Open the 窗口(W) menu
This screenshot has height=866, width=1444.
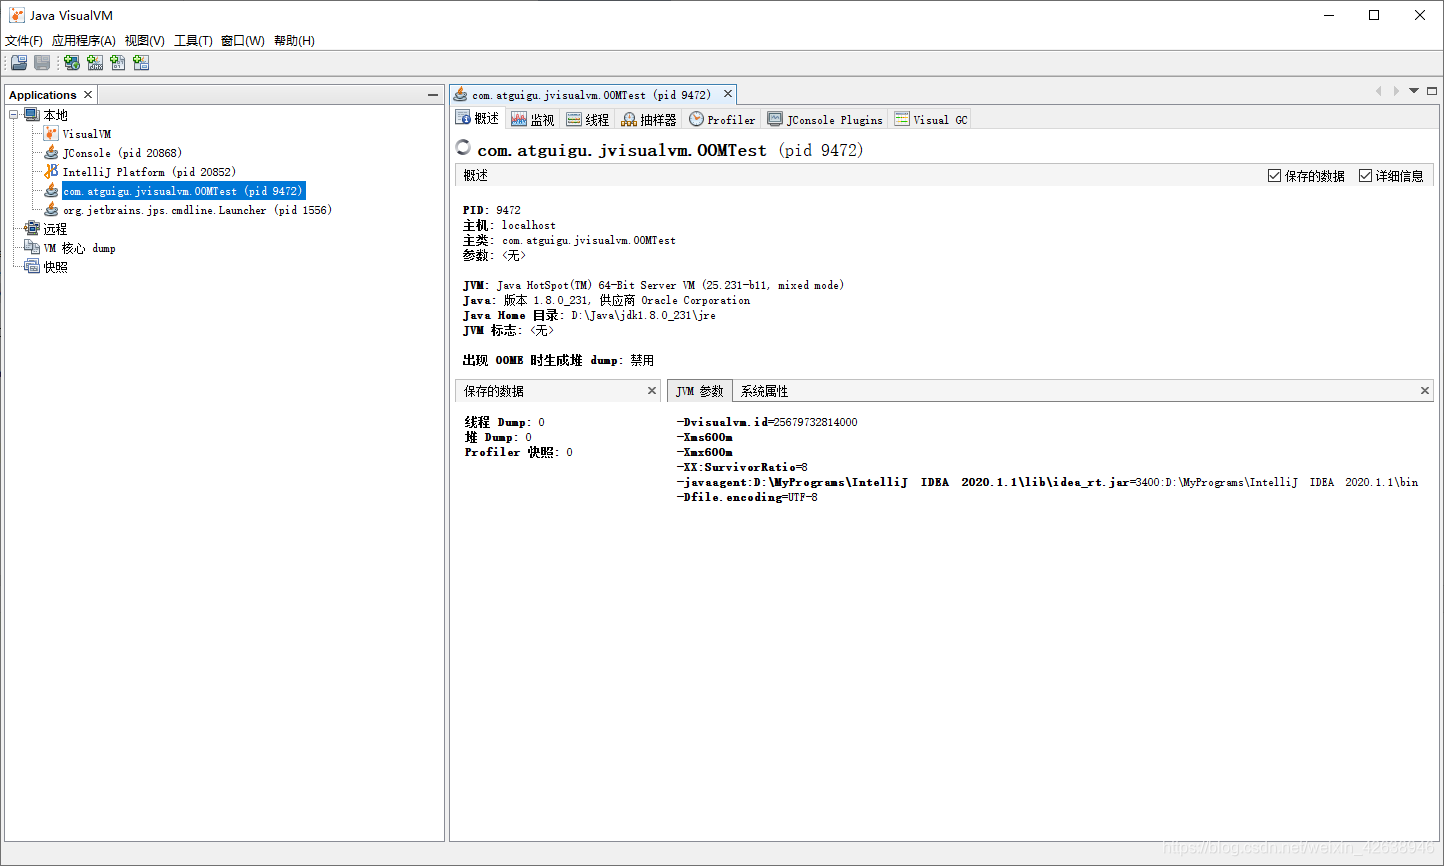pyautogui.click(x=243, y=41)
